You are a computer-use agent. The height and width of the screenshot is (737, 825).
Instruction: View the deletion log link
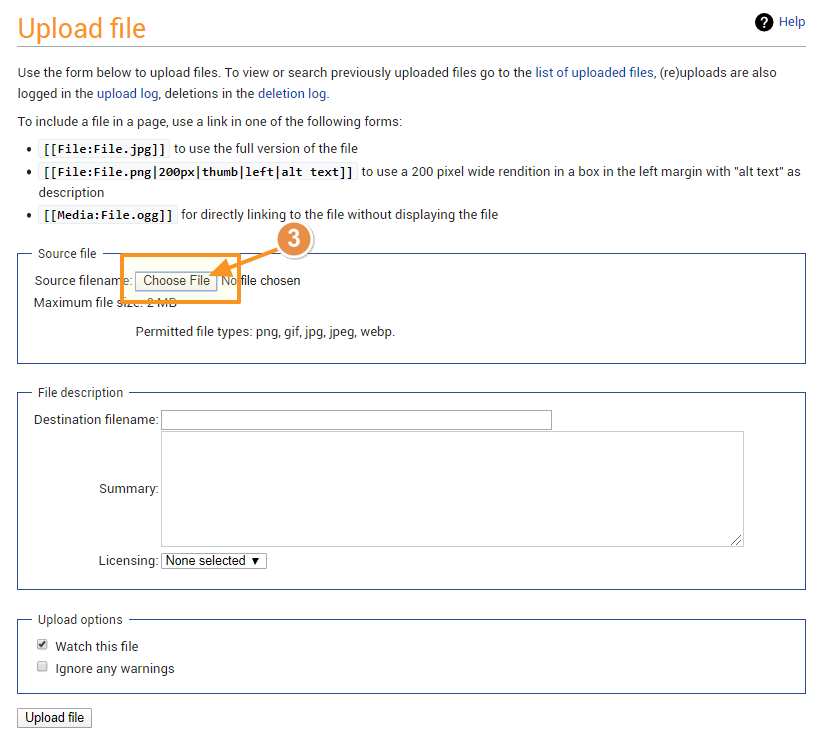click(291, 94)
